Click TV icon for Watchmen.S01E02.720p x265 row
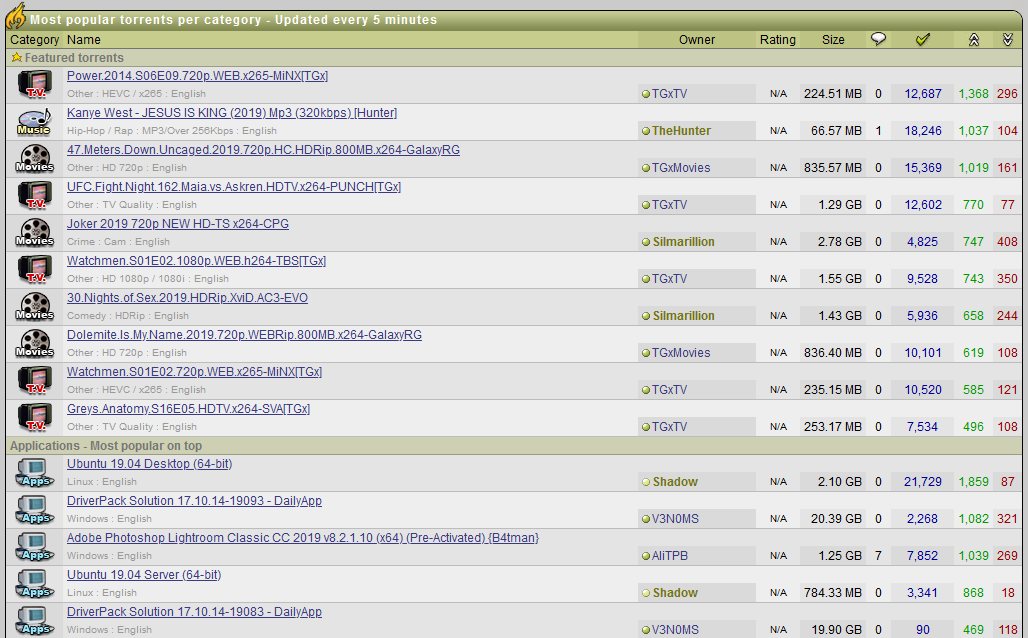Screen dimensions: 1028x638 [x=34, y=382]
